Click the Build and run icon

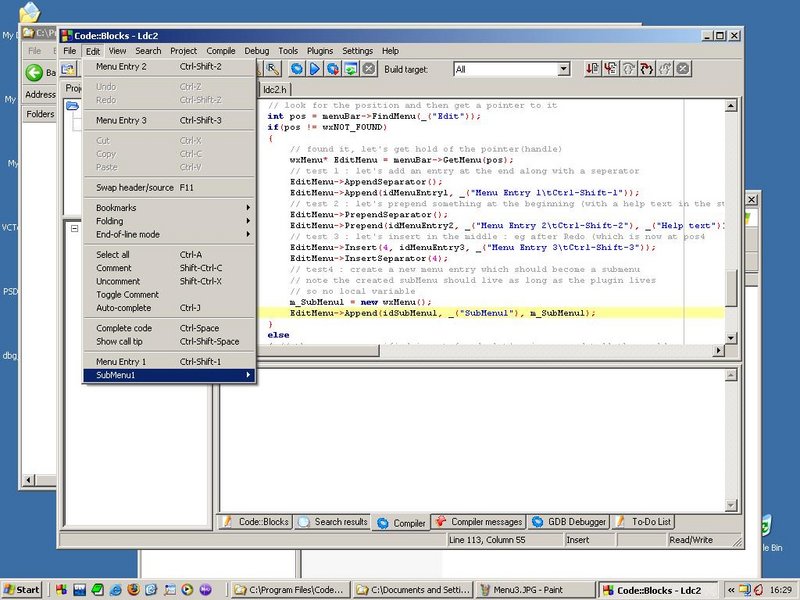[333, 69]
